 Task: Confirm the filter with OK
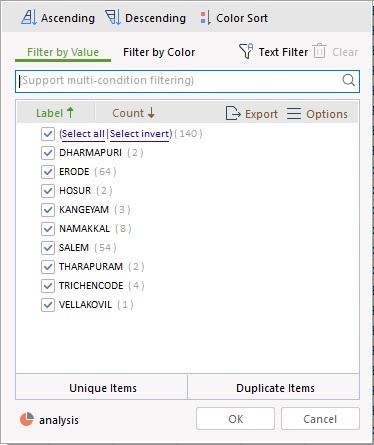(235, 419)
